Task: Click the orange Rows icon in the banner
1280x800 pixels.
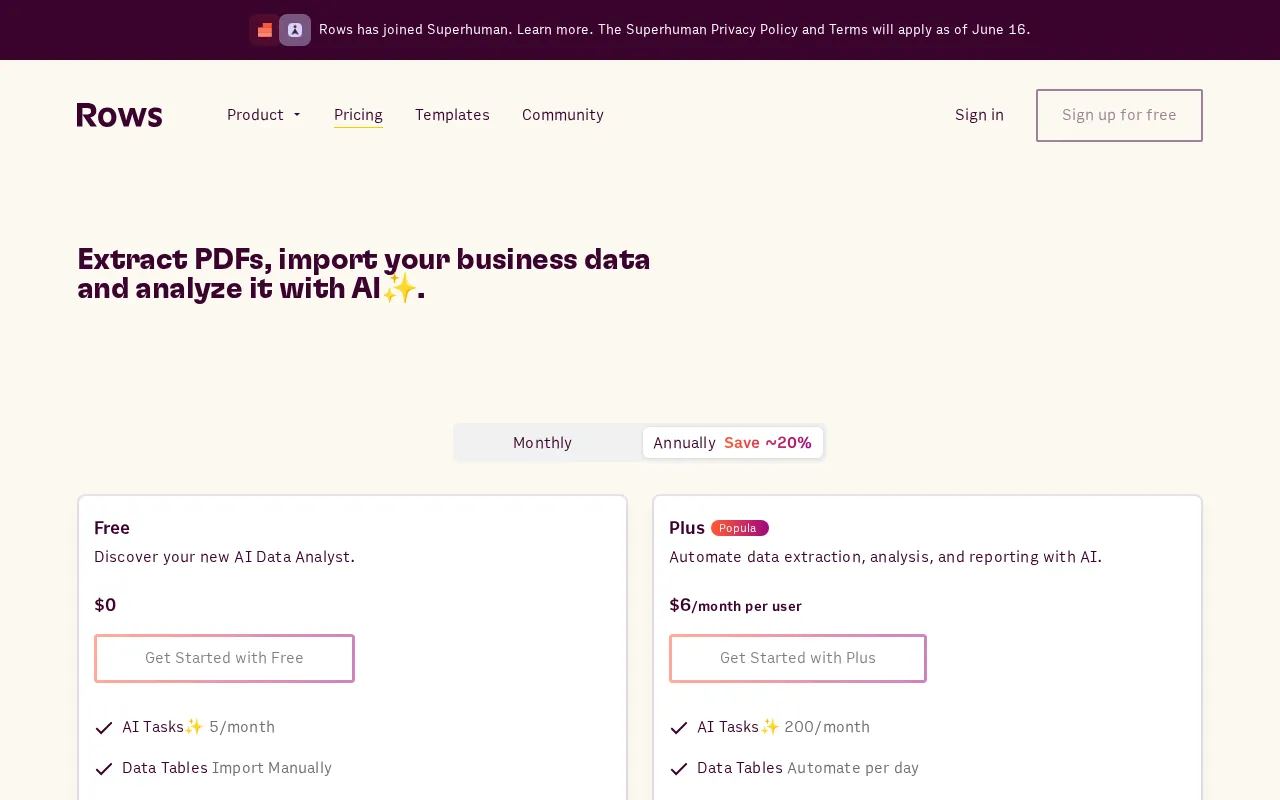Action: point(264,30)
